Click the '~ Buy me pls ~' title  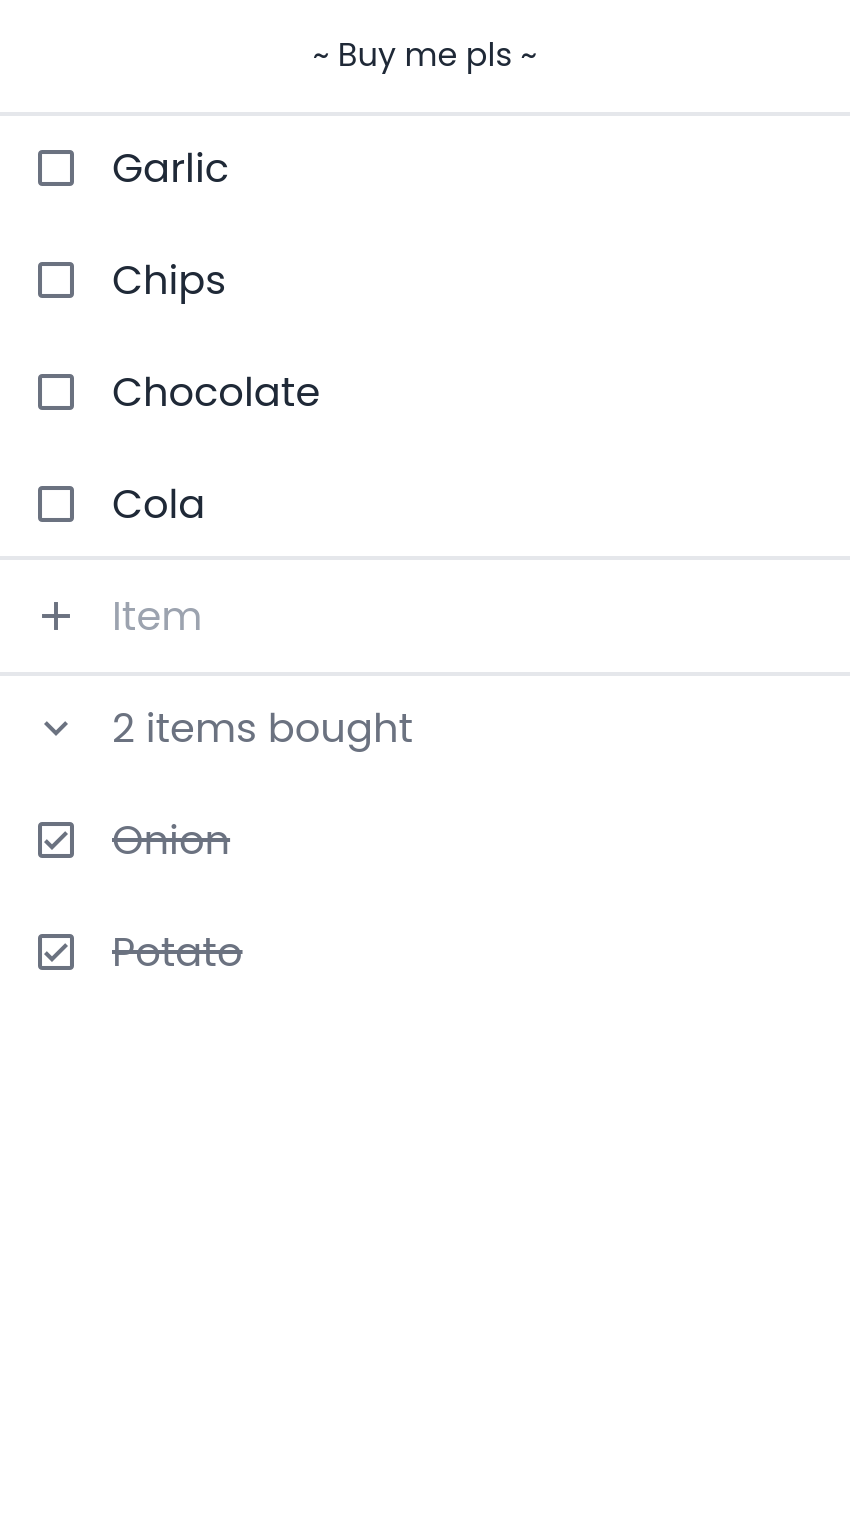tap(425, 55)
